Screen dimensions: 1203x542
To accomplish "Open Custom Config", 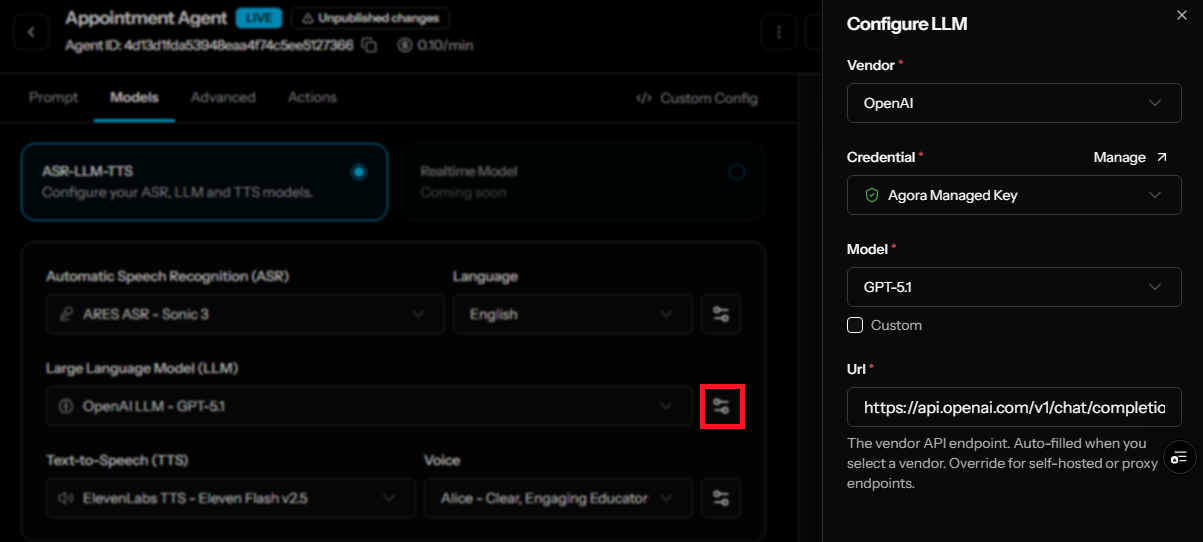I will [697, 98].
